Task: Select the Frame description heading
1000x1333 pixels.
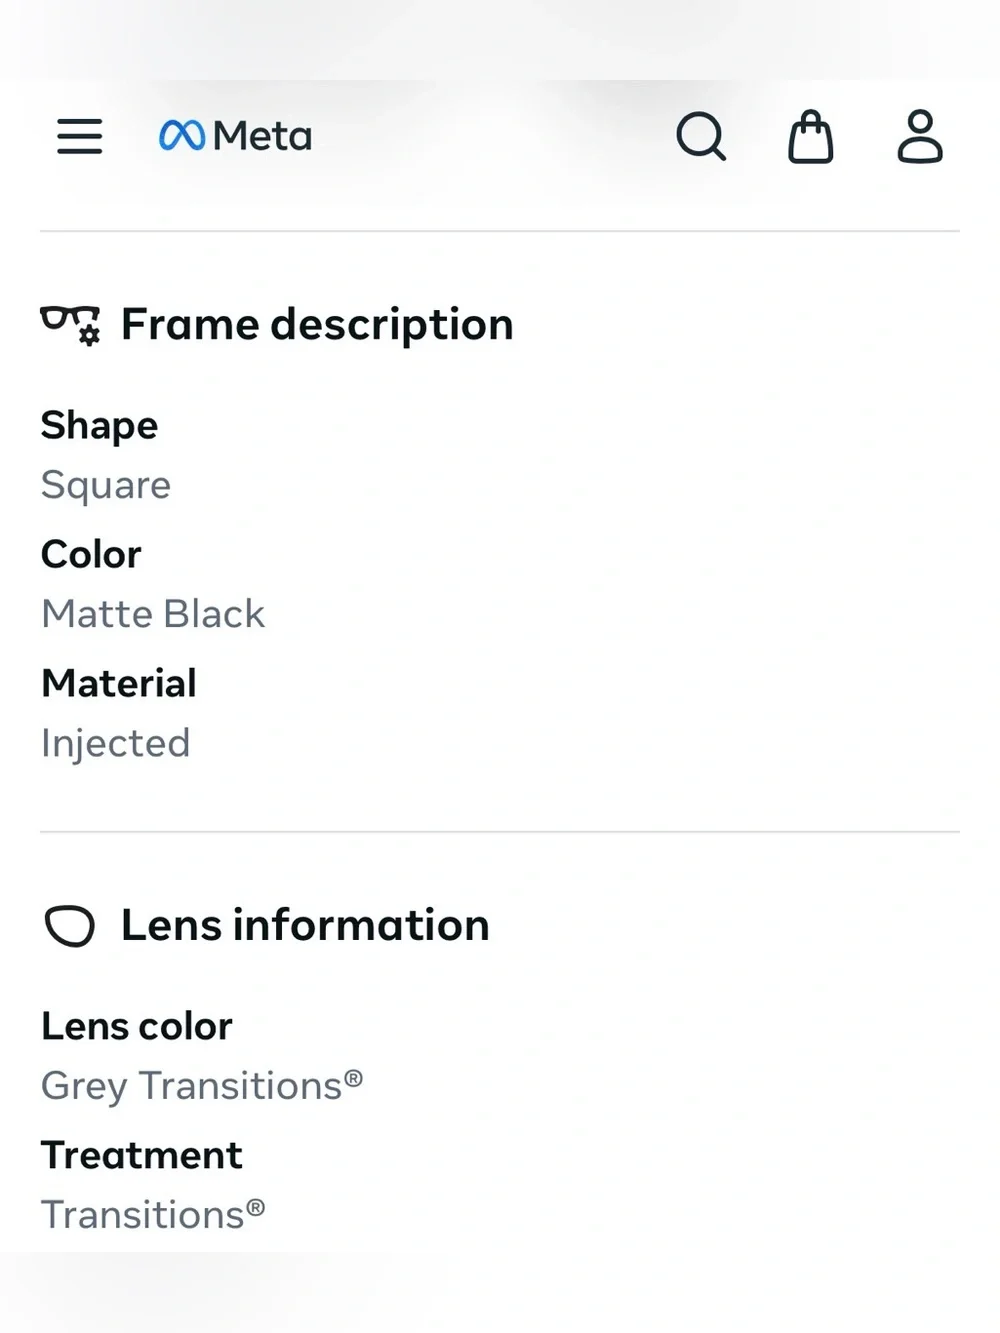Action: 317,325
